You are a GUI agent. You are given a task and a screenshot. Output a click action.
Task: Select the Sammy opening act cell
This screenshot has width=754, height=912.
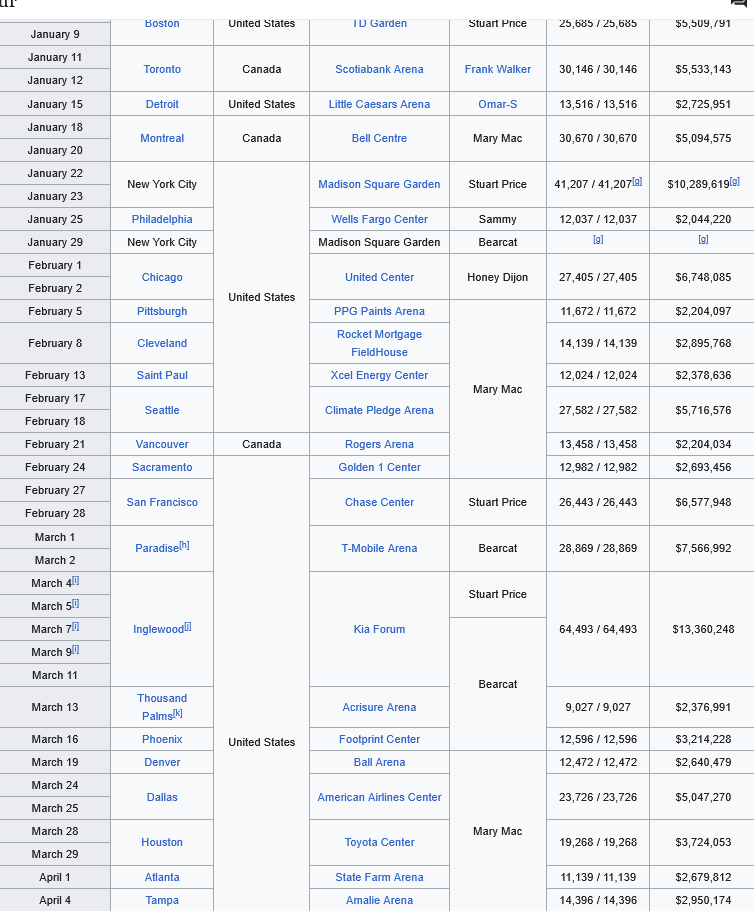pyautogui.click(x=497, y=219)
